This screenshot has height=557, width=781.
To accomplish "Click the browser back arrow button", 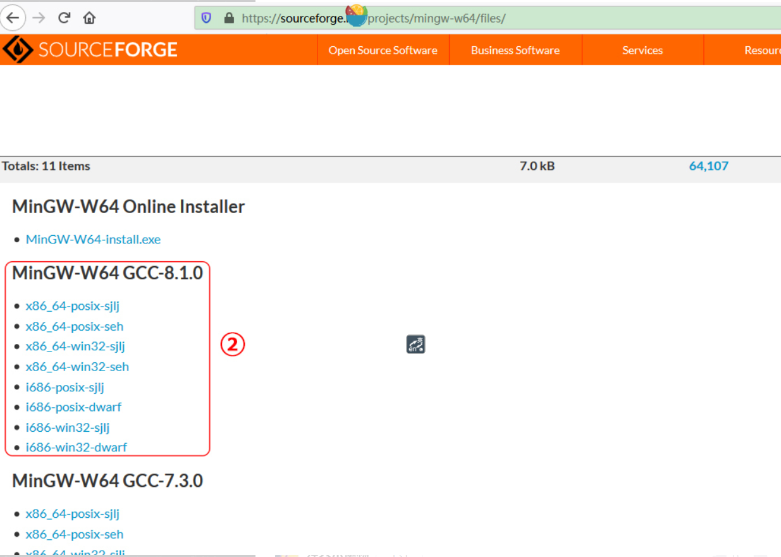I will [14, 17].
